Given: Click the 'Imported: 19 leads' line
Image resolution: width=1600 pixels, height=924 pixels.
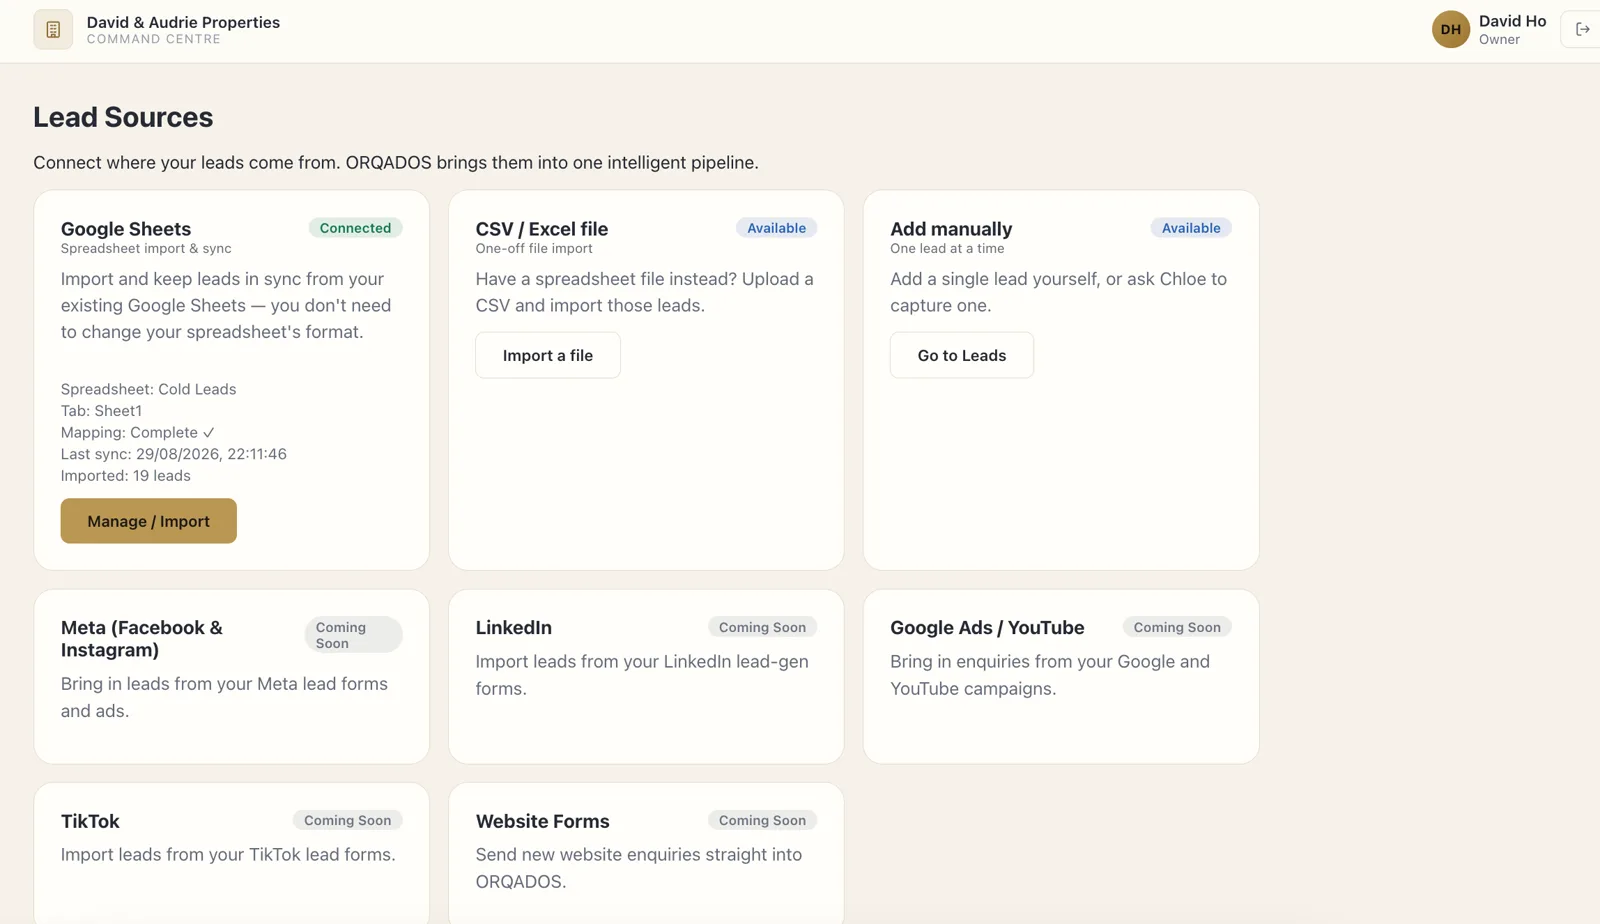Looking at the screenshot, I should [x=126, y=476].
